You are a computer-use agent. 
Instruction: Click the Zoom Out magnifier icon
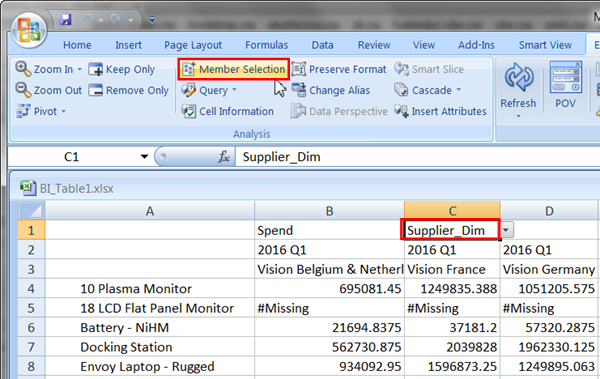23,90
